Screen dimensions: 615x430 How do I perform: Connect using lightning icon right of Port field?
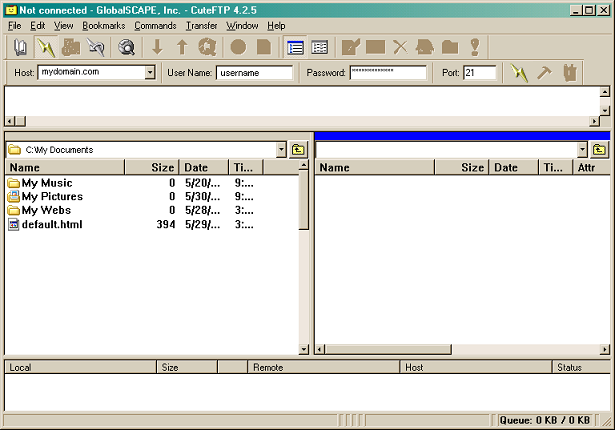tap(519, 73)
